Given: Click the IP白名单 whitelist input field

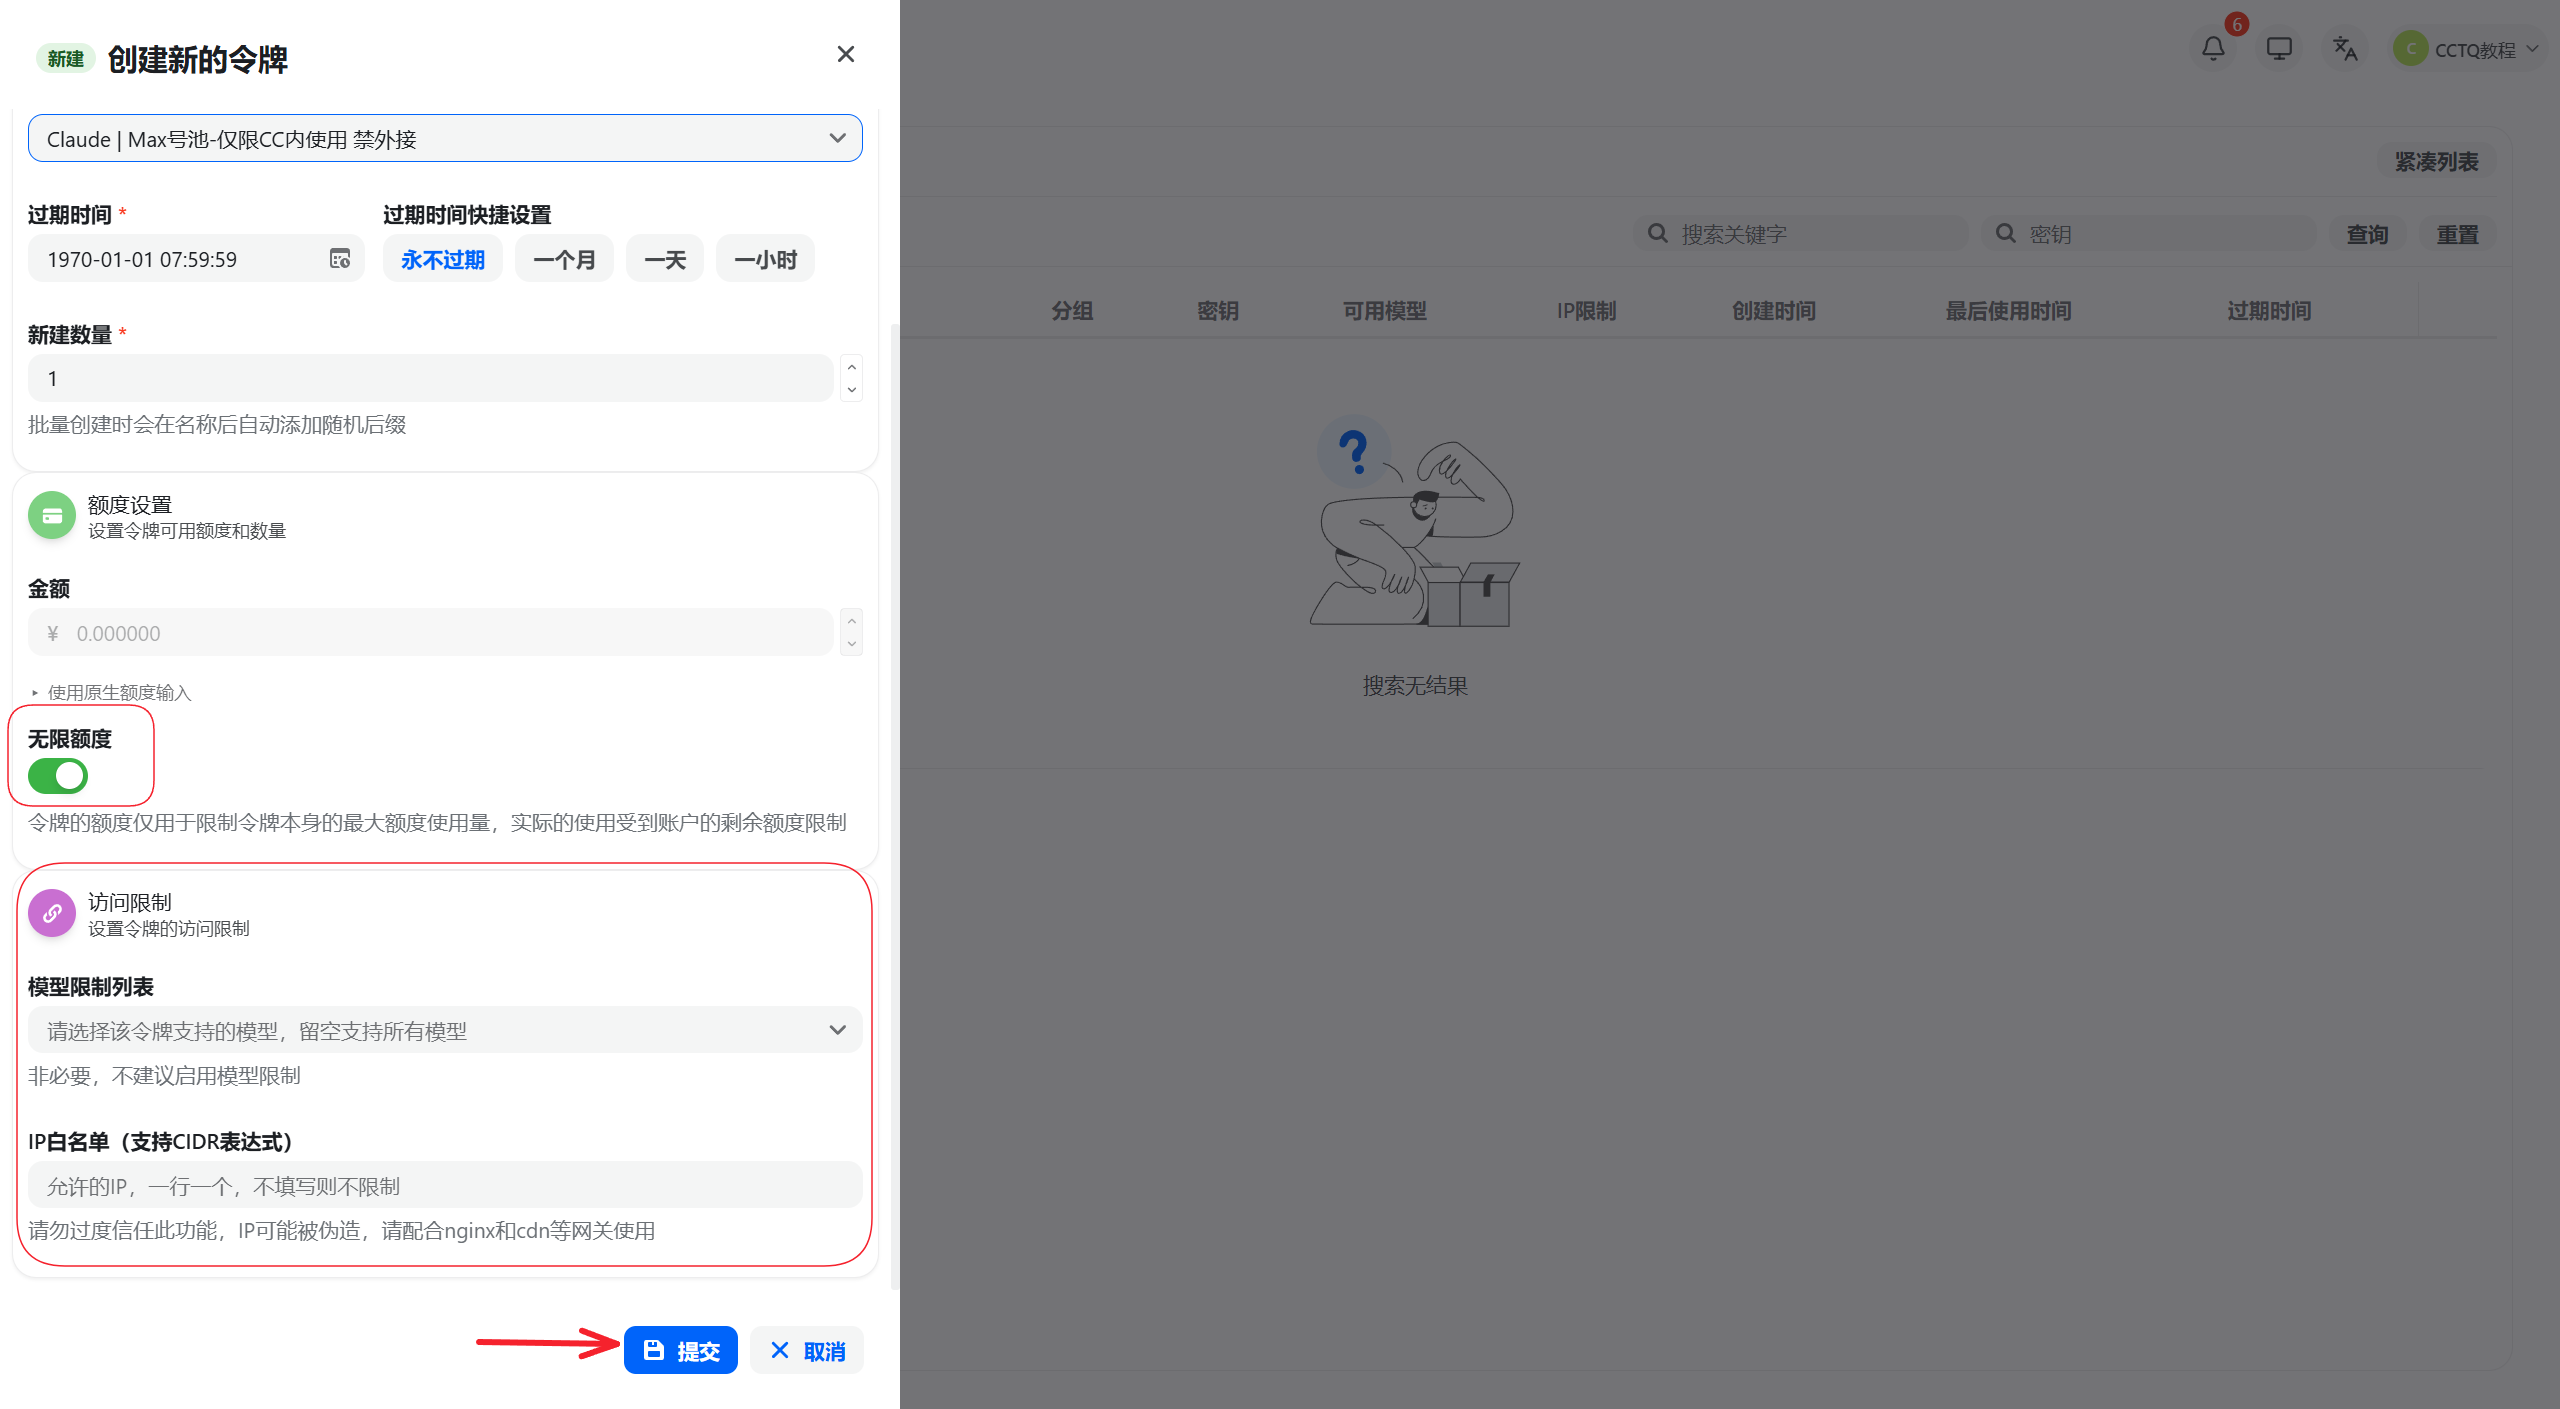Looking at the screenshot, I should tap(445, 1185).
